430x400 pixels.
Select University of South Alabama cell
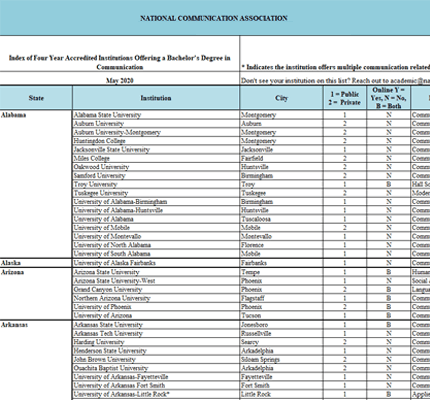tap(156, 254)
